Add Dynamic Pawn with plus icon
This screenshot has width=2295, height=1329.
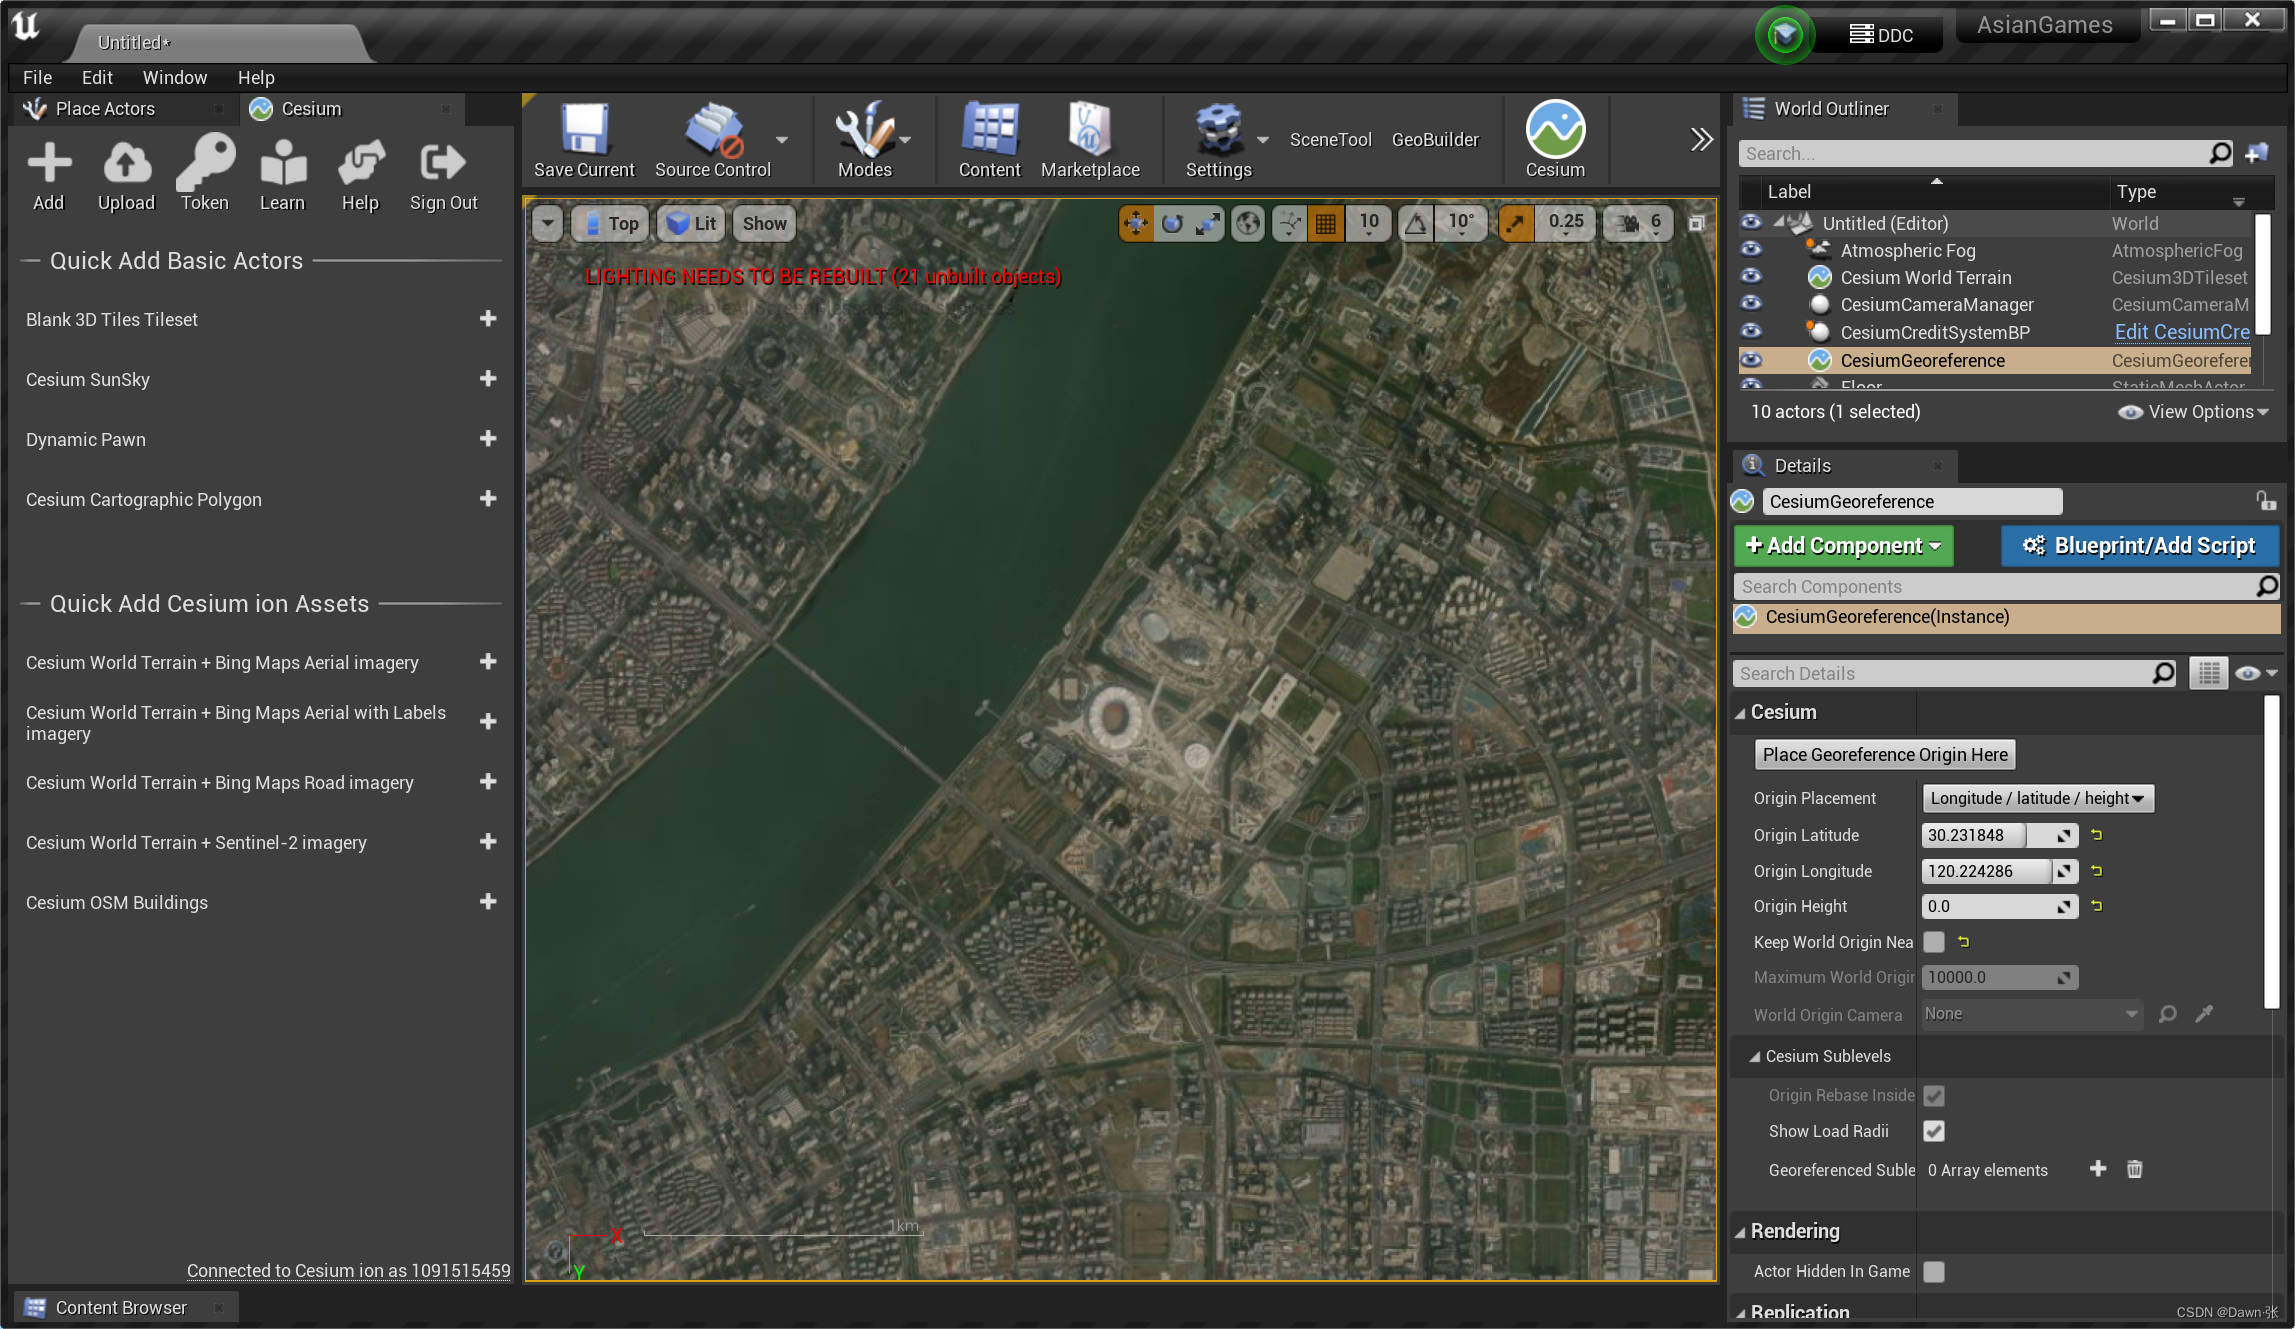click(x=488, y=439)
